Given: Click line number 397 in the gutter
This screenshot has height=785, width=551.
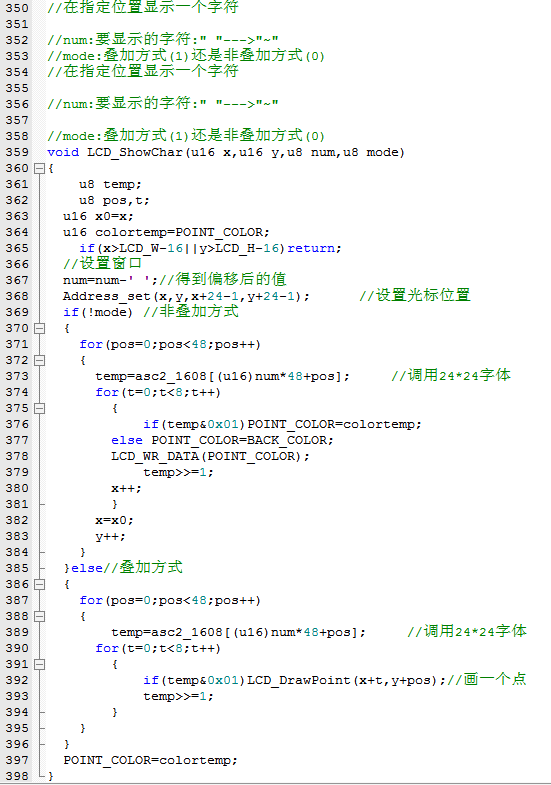Looking at the screenshot, I should [x=17, y=760].
